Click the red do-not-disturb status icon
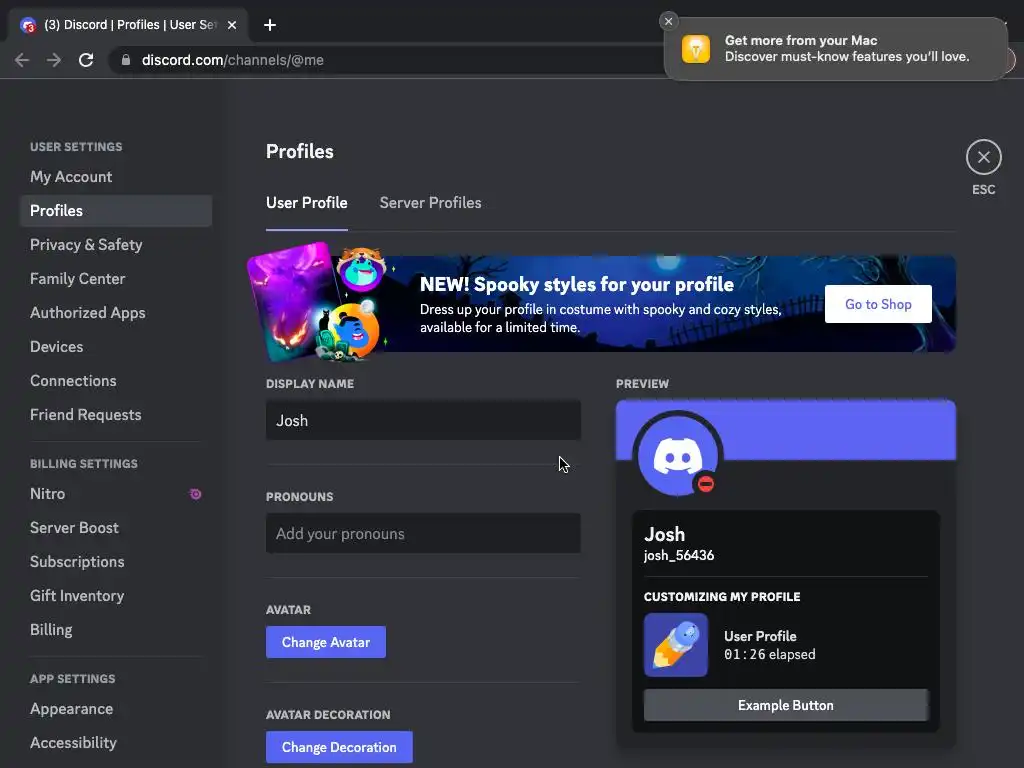Screen dimensions: 1024x768 pos(705,484)
